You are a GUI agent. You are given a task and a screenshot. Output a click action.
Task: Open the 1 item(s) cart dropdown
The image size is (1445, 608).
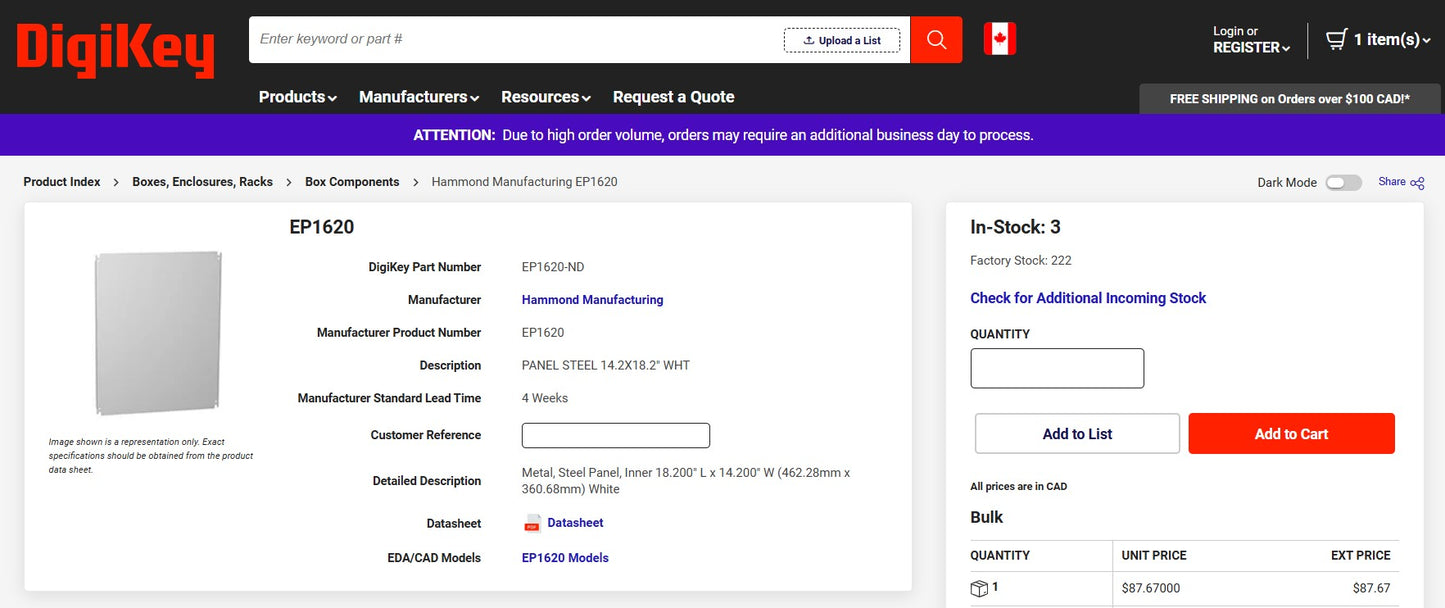tap(1392, 40)
